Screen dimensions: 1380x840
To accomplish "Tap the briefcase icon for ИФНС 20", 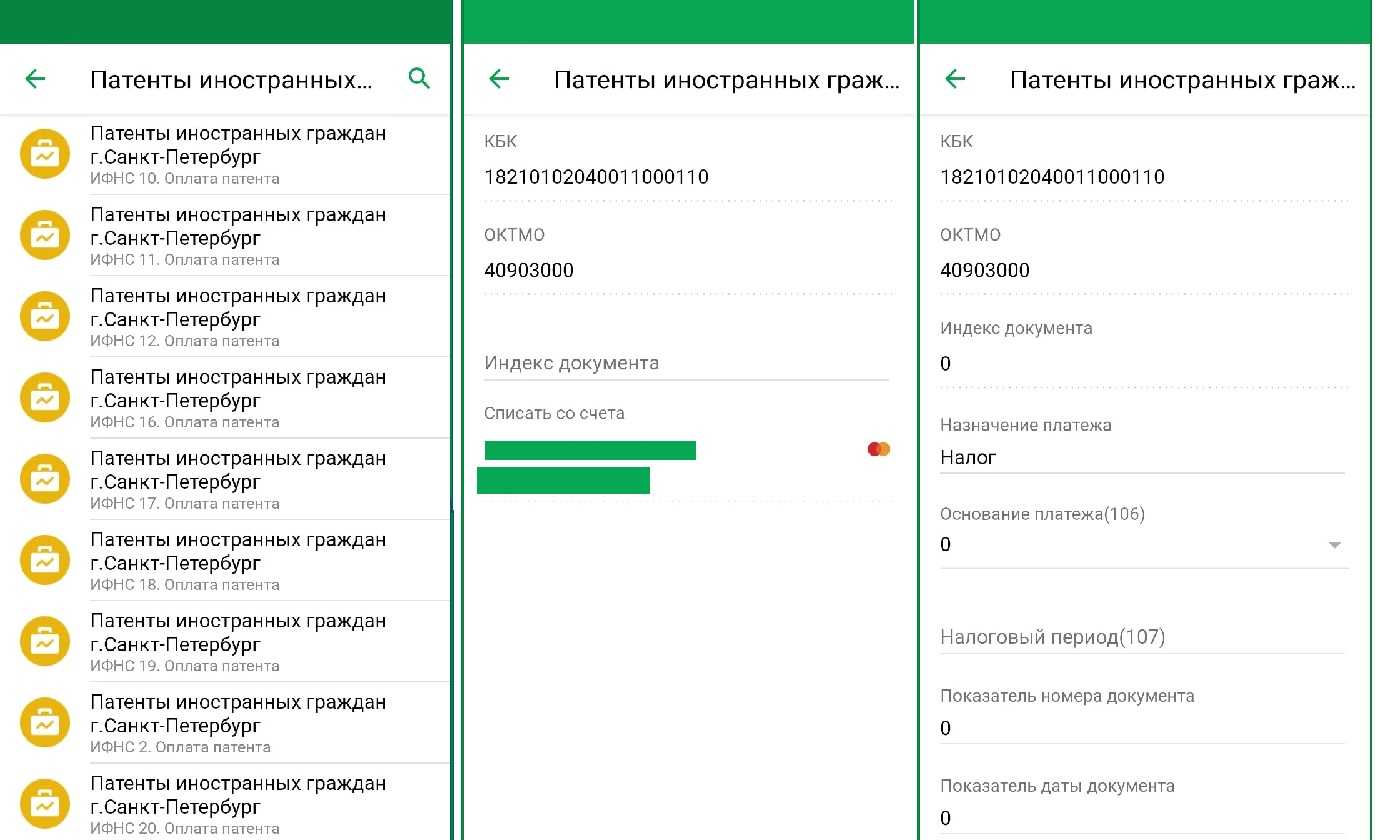I will tap(45, 803).
